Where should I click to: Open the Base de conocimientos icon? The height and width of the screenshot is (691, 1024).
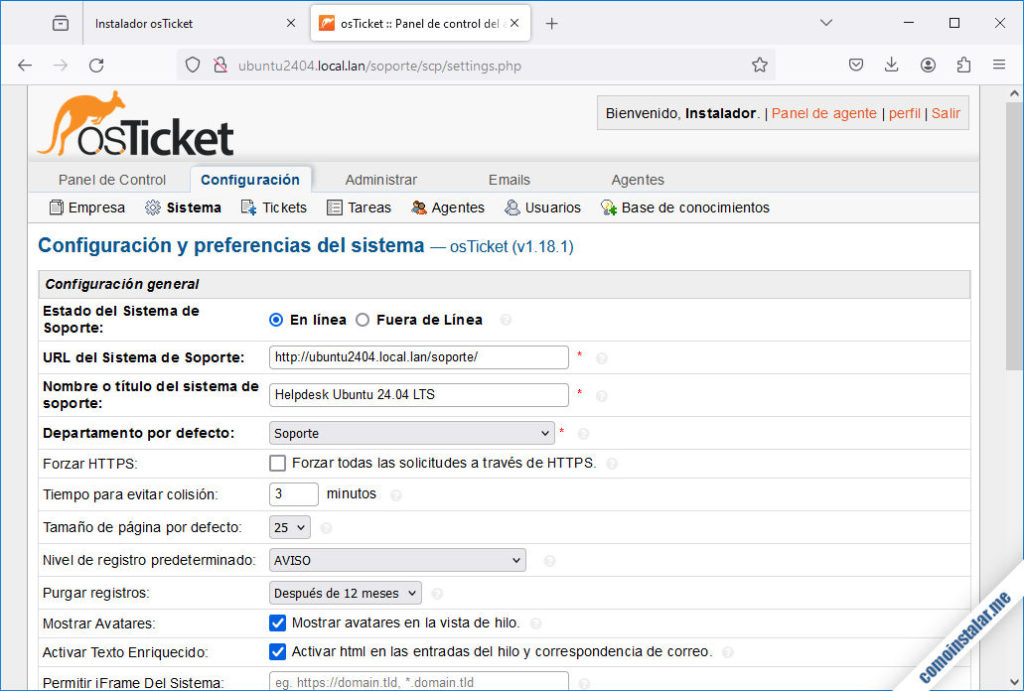[606, 207]
